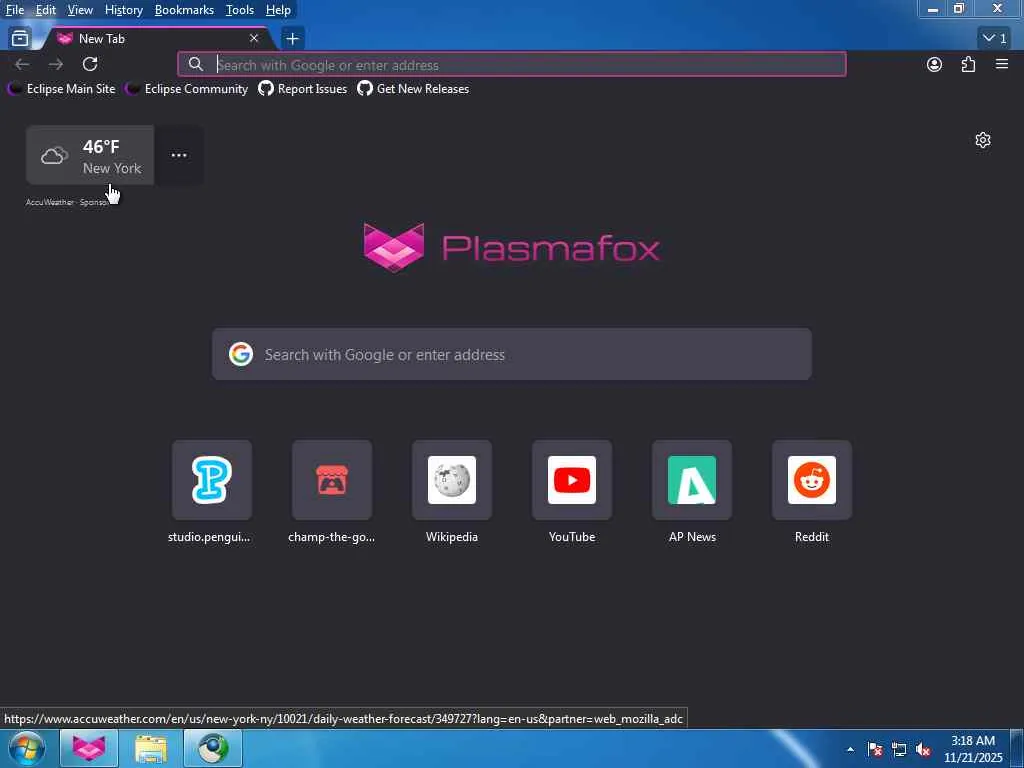Open File Explorer from taskbar
Screen dimensions: 1024x768
coord(151,748)
